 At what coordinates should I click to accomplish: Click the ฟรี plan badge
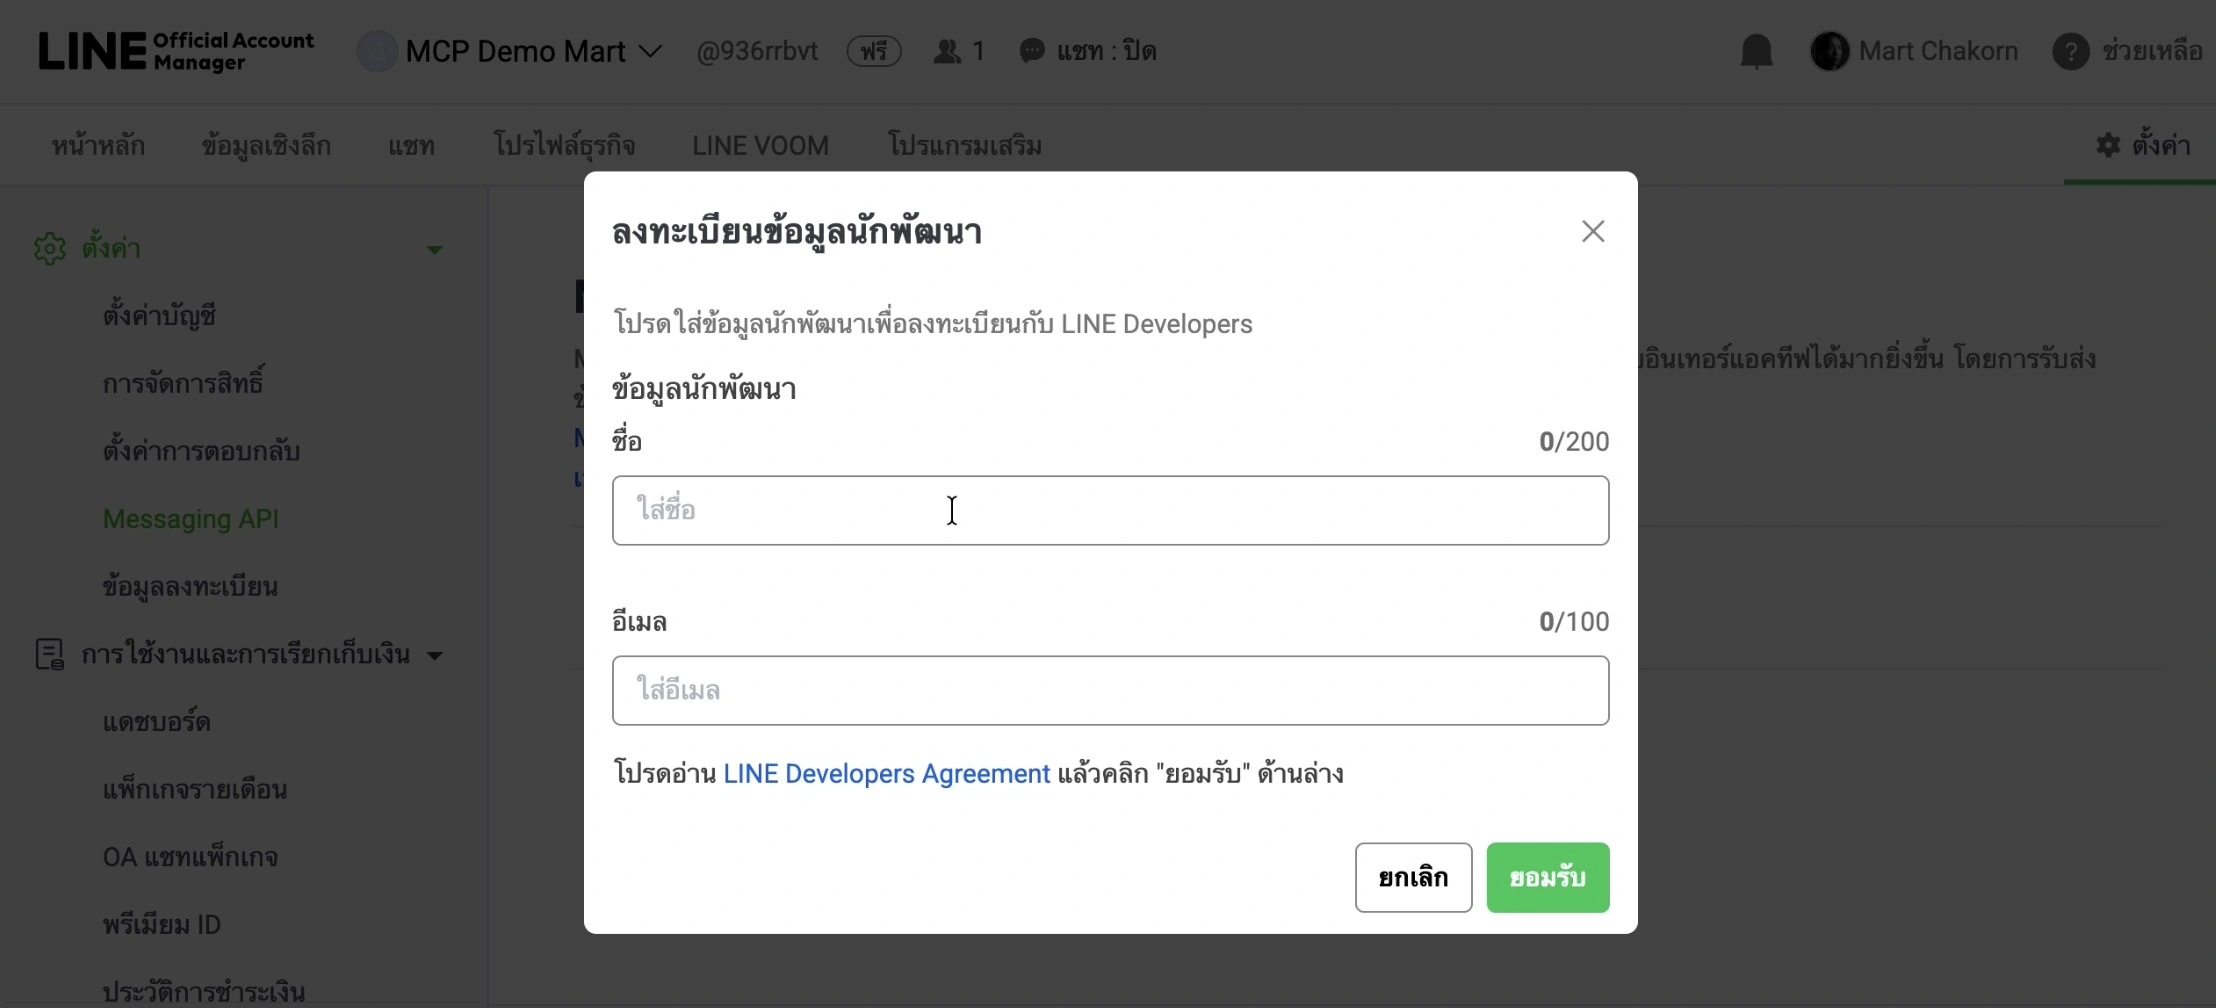click(874, 51)
